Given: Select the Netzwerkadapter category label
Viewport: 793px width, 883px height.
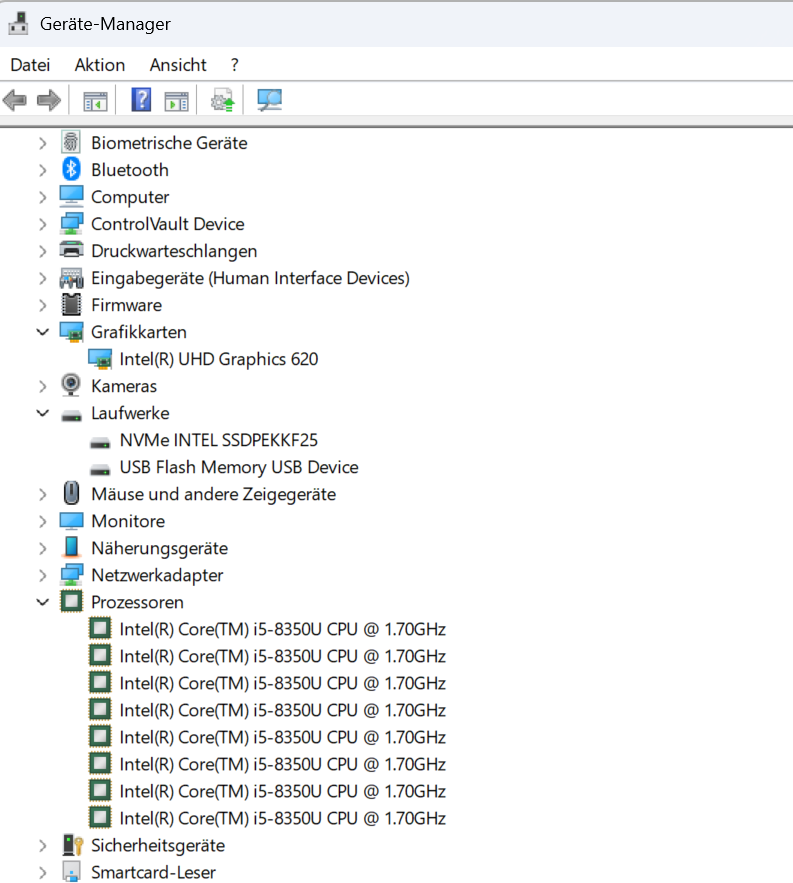Looking at the screenshot, I should pyautogui.click(x=157, y=576).
